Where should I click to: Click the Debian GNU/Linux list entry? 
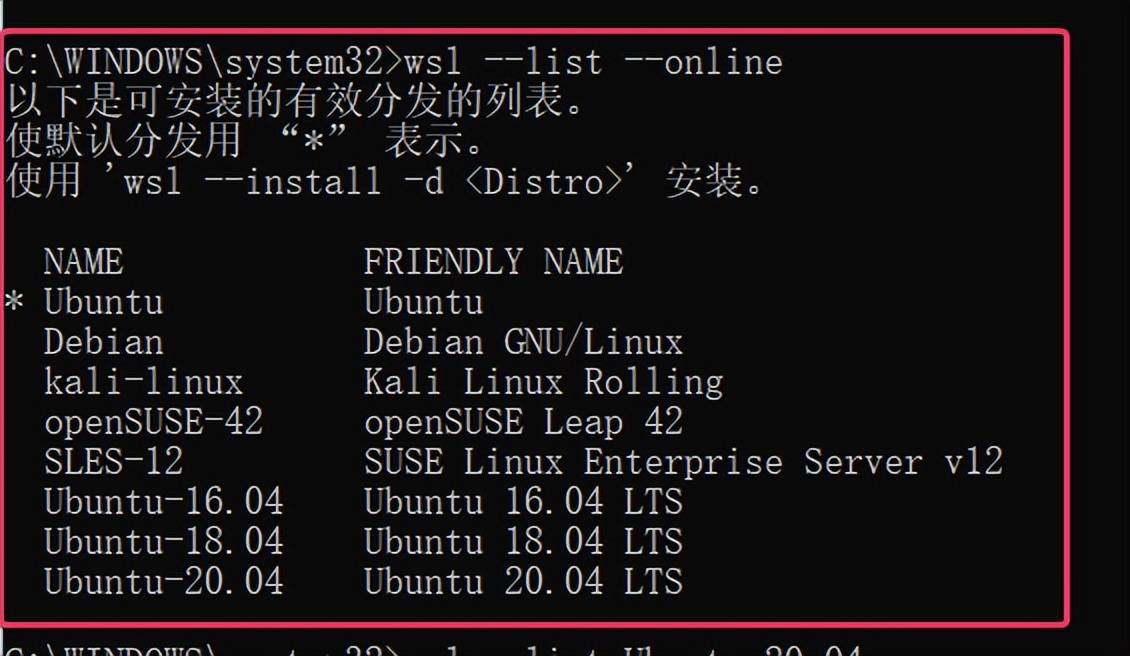(105, 341)
